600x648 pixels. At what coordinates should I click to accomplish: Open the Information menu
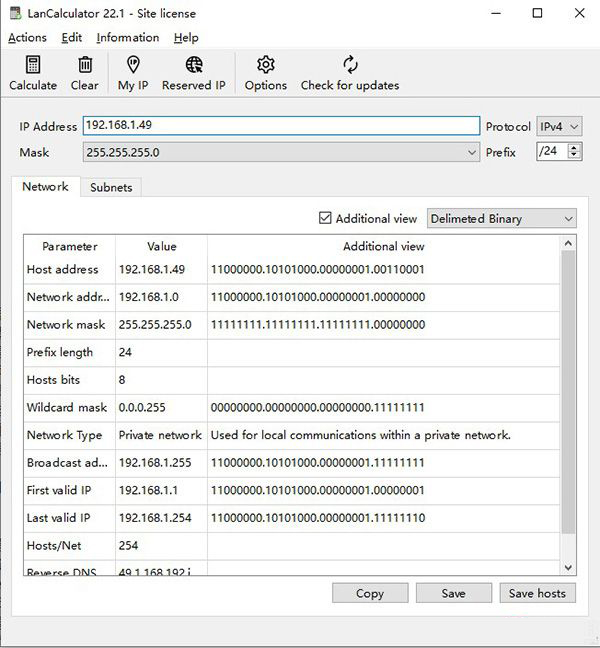tap(128, 38)
